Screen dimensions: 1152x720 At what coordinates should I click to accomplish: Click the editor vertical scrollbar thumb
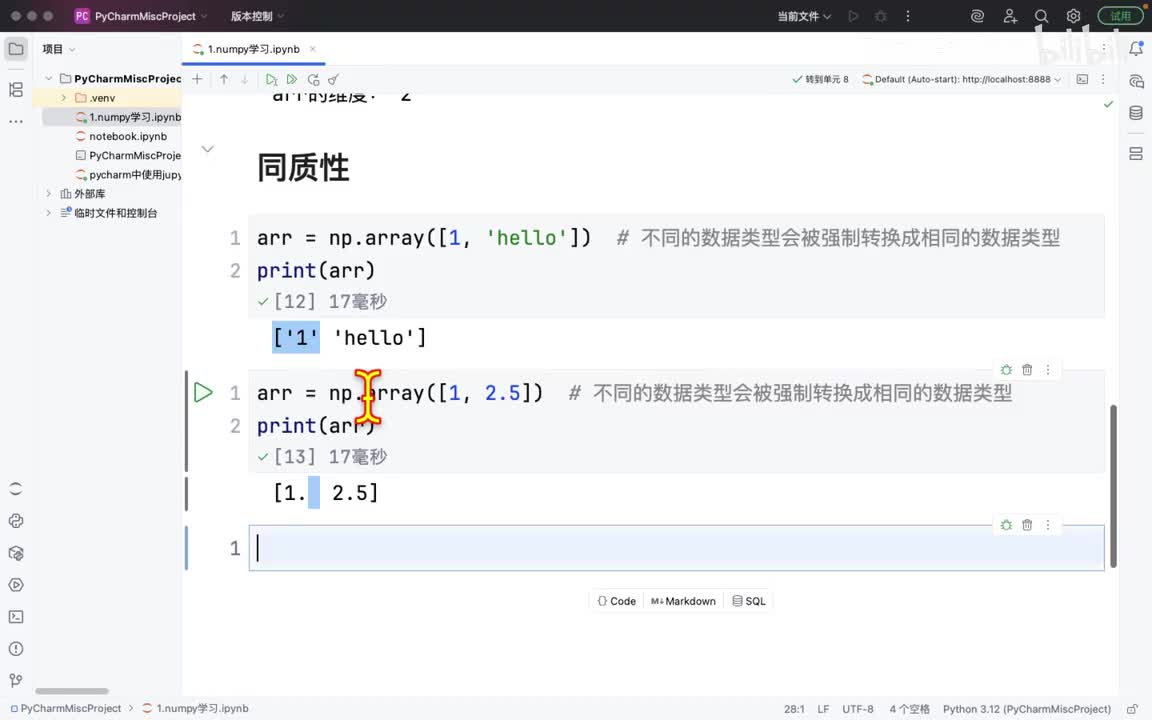click(x=1113, y=486)
